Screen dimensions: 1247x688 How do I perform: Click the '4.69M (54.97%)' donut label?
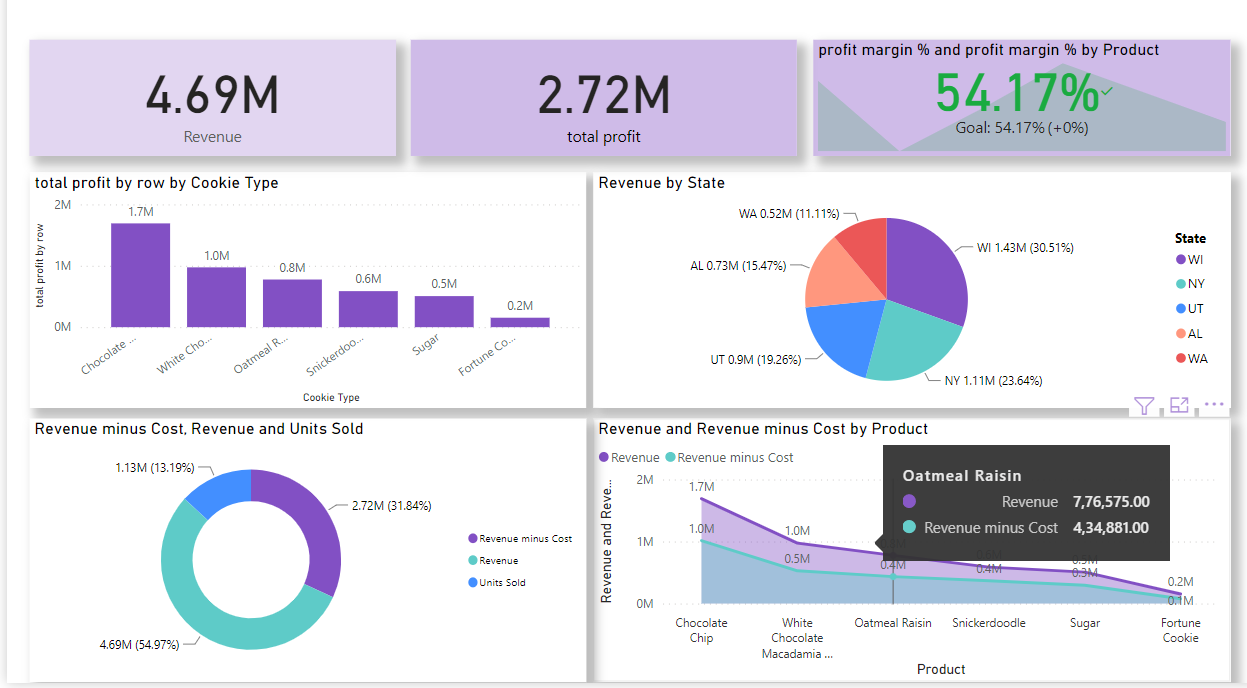(139, 645)
